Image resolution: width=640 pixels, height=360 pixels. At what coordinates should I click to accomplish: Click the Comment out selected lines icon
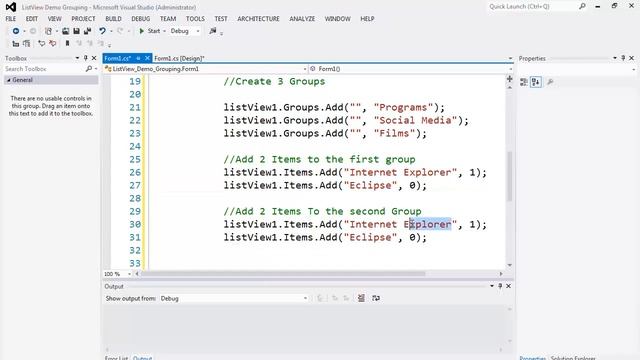pos(41,43)
